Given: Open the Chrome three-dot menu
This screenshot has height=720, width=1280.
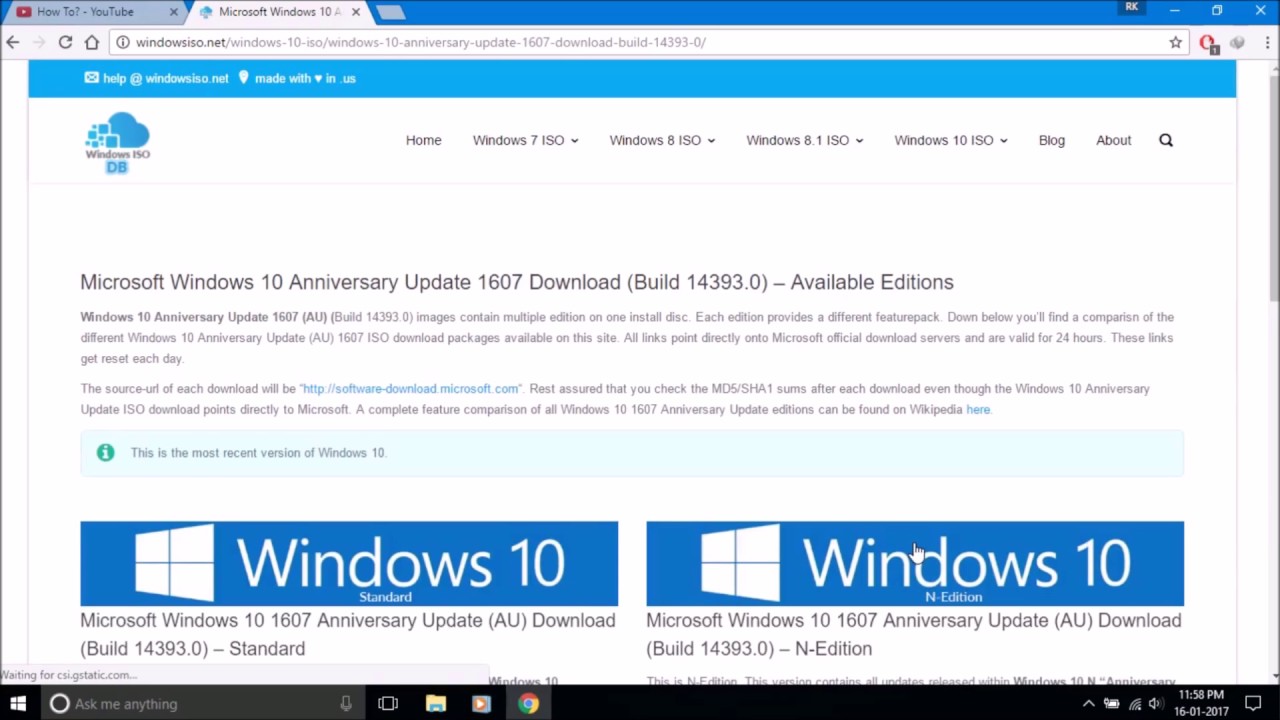Looking at the screenshot, I should (x=1267, y=42).
